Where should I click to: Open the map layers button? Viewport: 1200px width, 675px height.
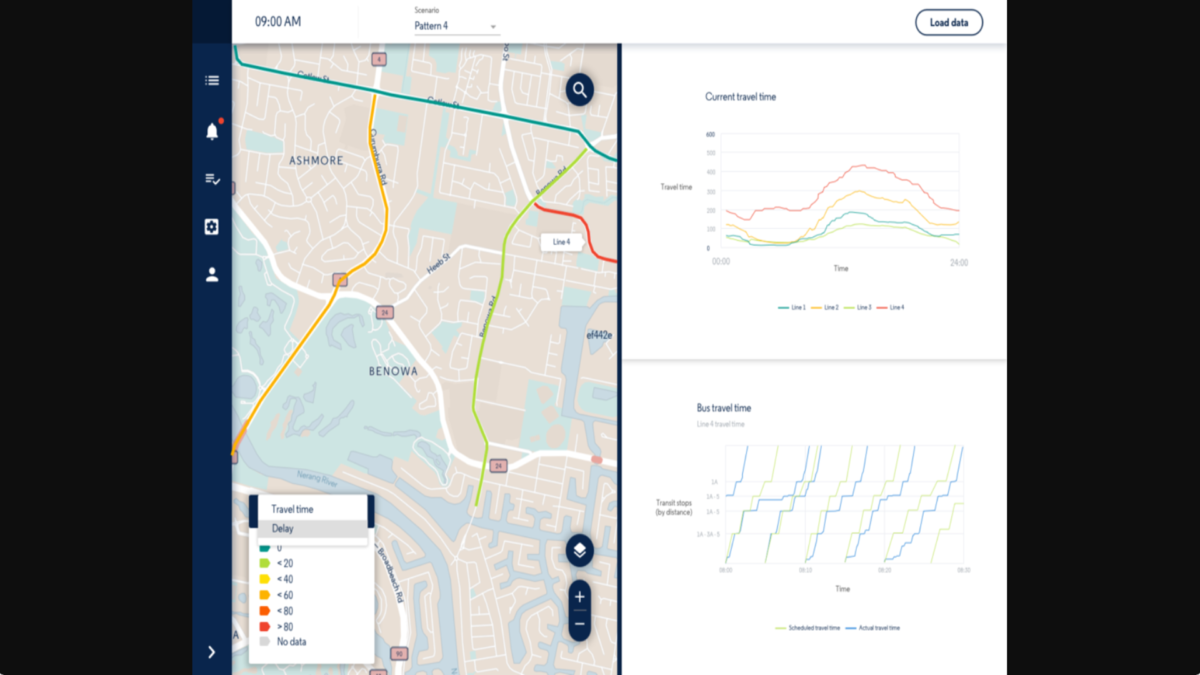pos(580,550)
